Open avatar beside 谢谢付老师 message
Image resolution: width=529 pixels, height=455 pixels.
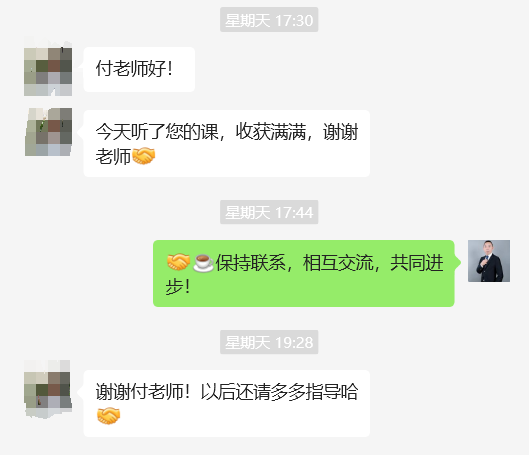click(x=48, y=389)
